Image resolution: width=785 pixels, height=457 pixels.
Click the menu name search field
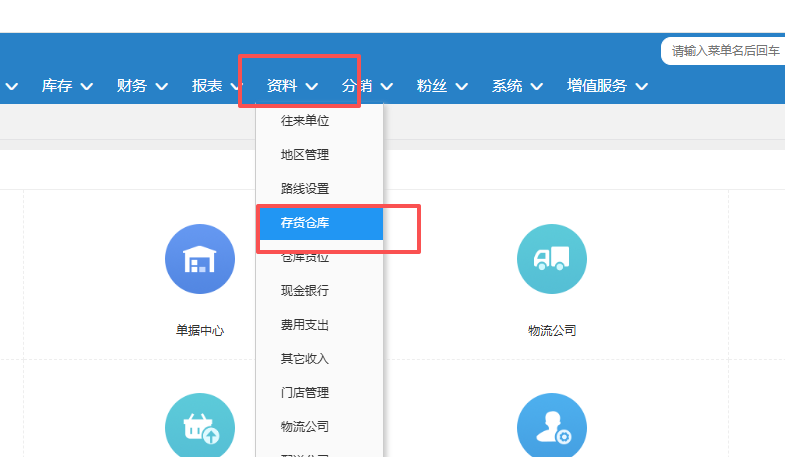coord(723,51)
